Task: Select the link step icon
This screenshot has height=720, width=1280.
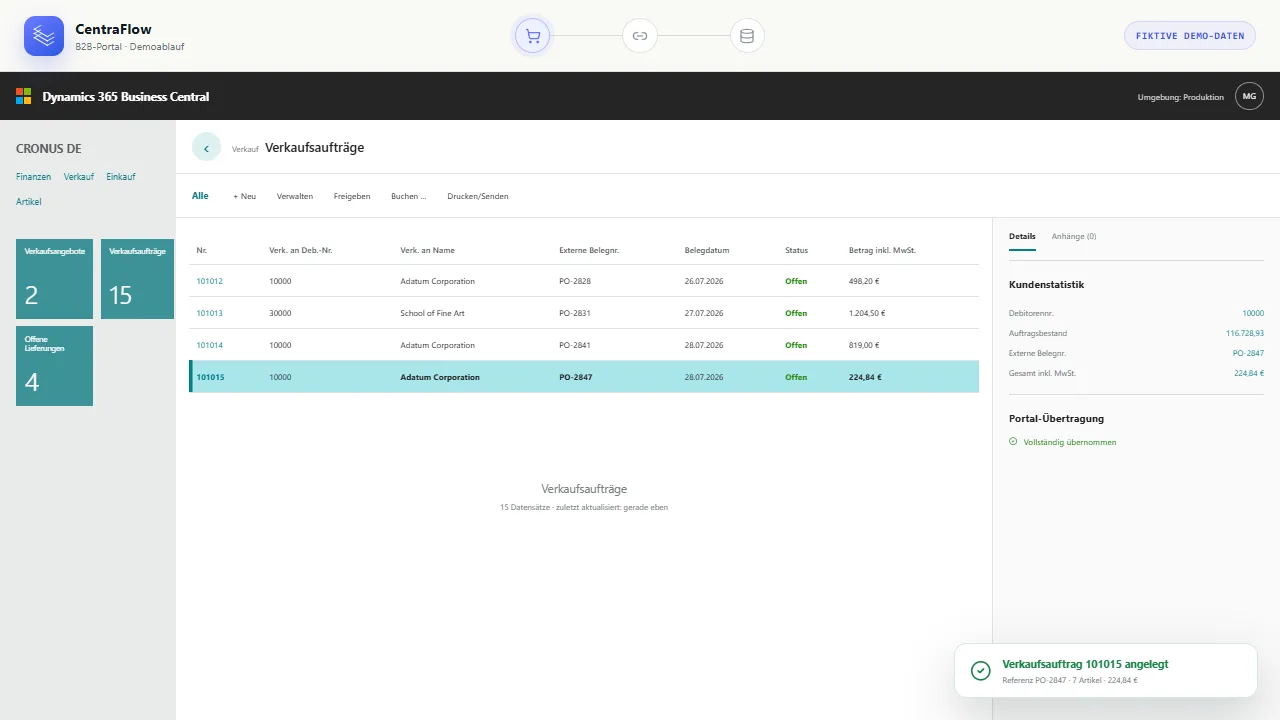Action: pyautogui.click(x=640, y=36)
